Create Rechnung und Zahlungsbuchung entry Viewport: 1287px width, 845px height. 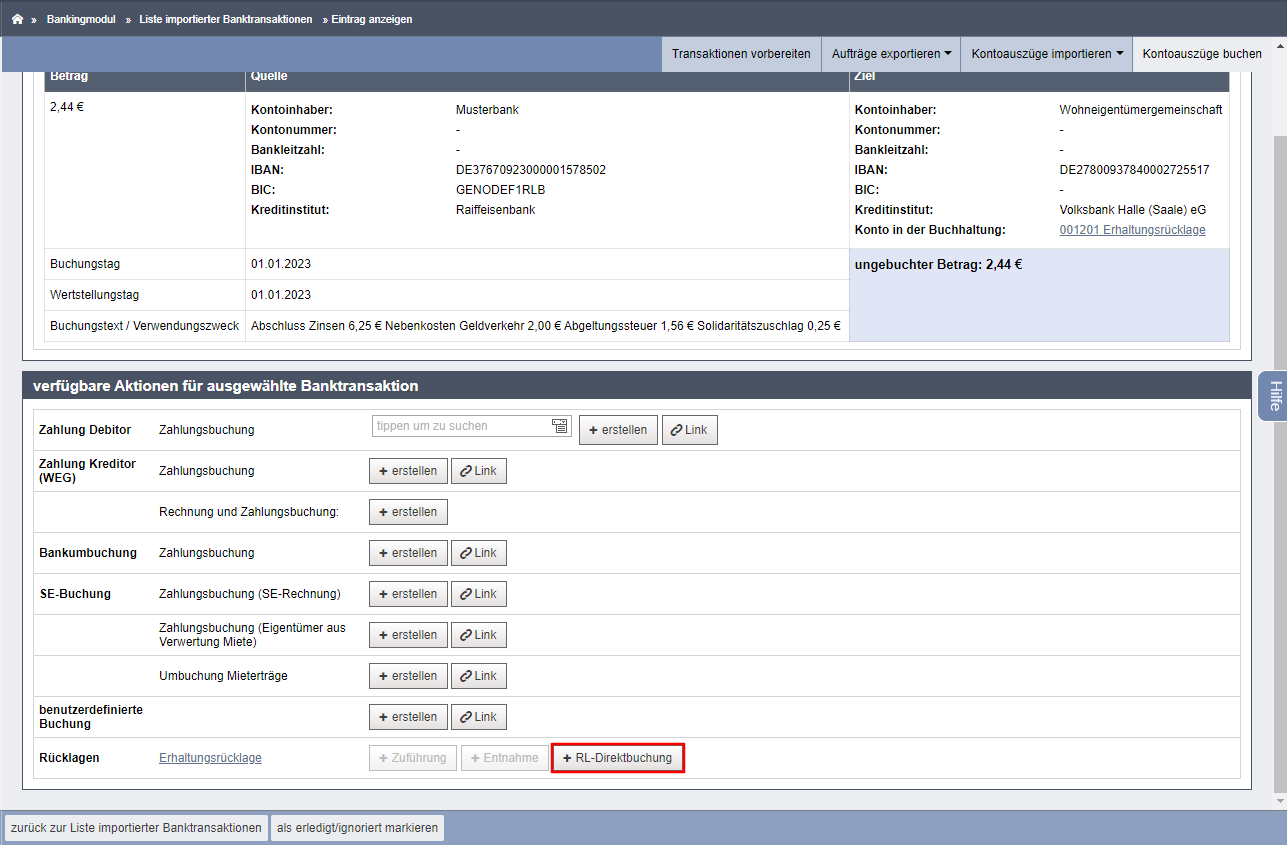[x=408, y=512]
